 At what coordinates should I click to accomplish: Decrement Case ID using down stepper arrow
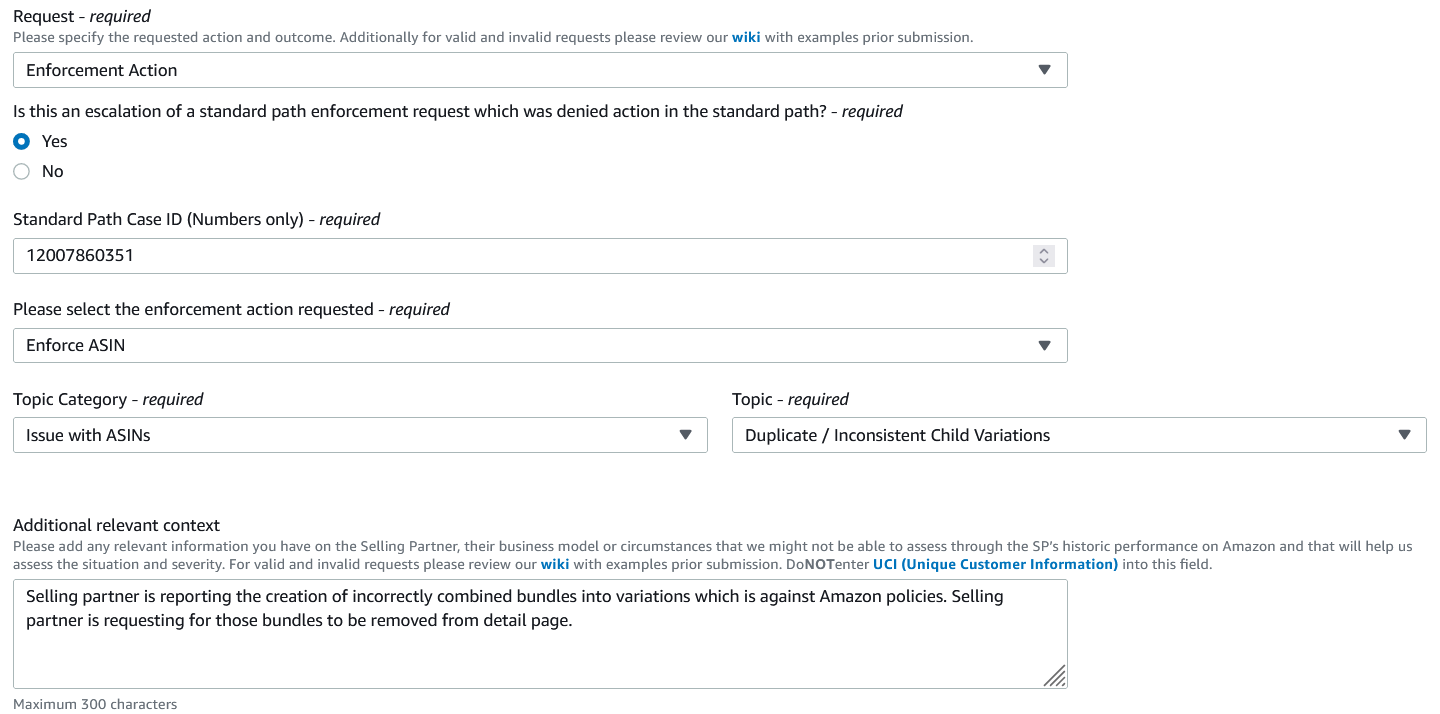click(x=1044, y=261)
